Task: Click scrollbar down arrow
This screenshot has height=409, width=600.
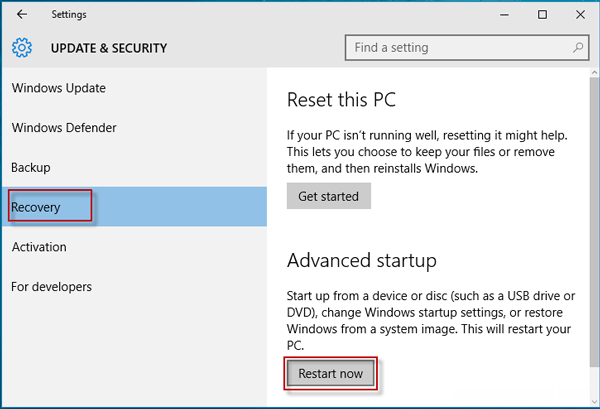Action: click(594, 402)
